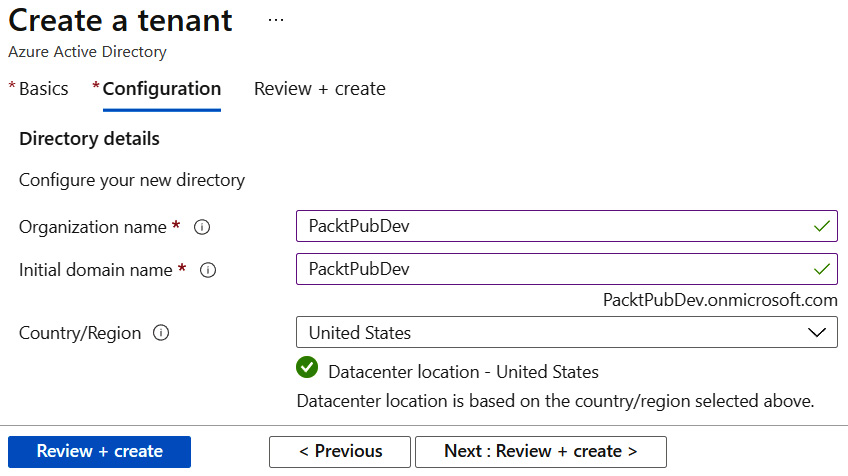Click the Organization name info icon
This screenshot has width=848, height=476.
coord(202,227)
